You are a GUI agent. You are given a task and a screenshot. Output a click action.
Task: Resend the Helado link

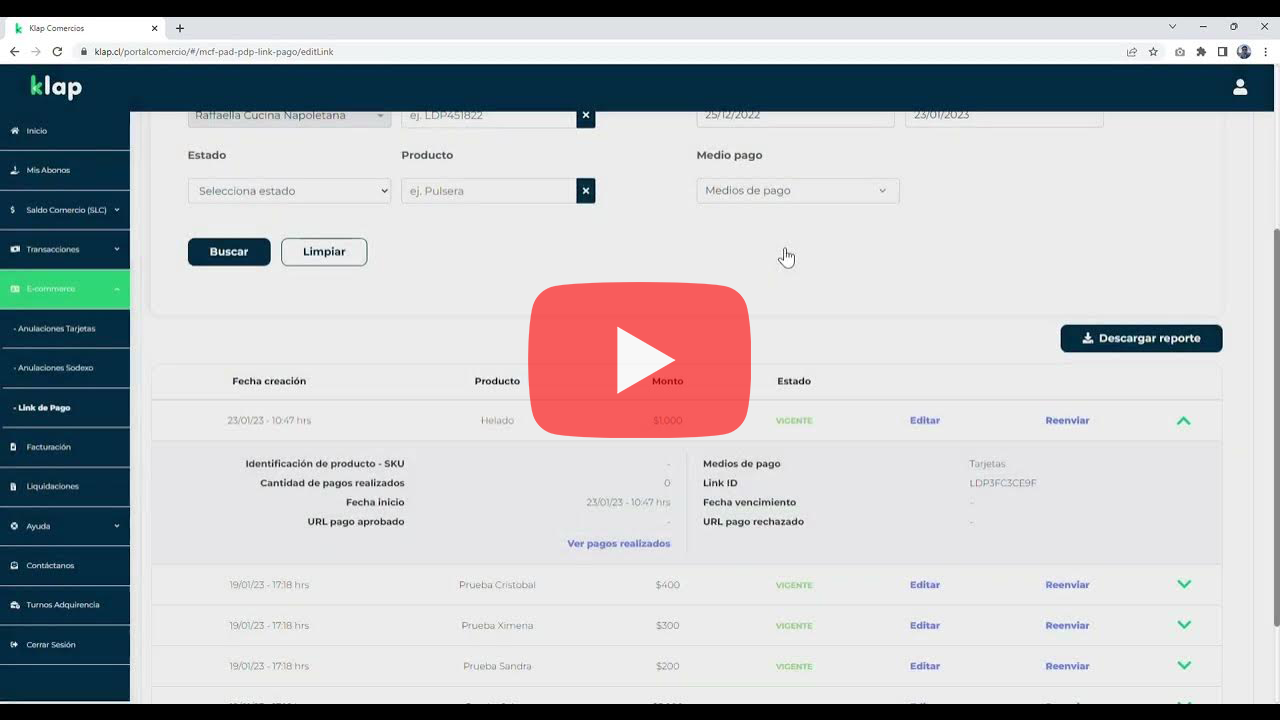coord(1067,421)
